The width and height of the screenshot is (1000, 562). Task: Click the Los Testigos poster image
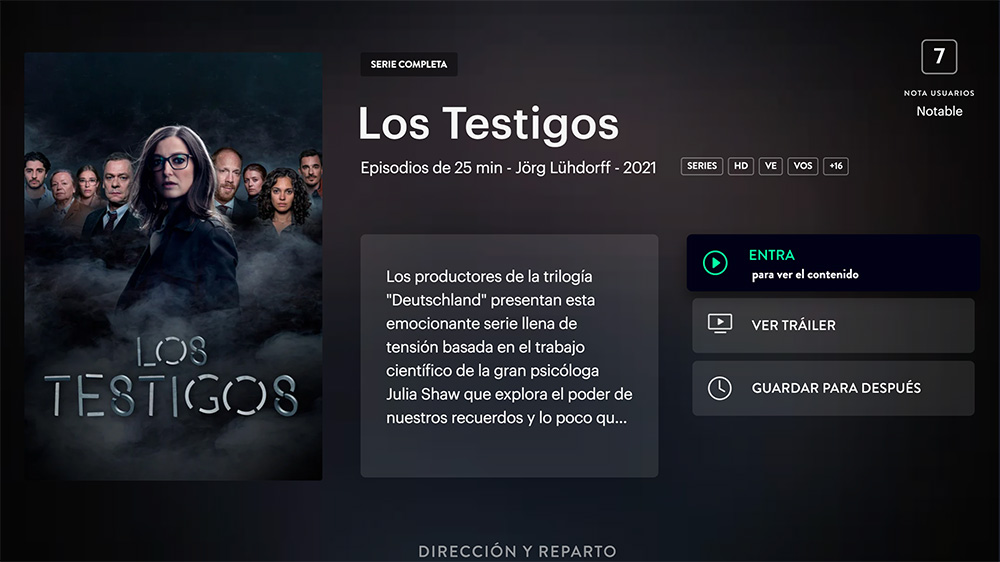click(x=173, y=267)
